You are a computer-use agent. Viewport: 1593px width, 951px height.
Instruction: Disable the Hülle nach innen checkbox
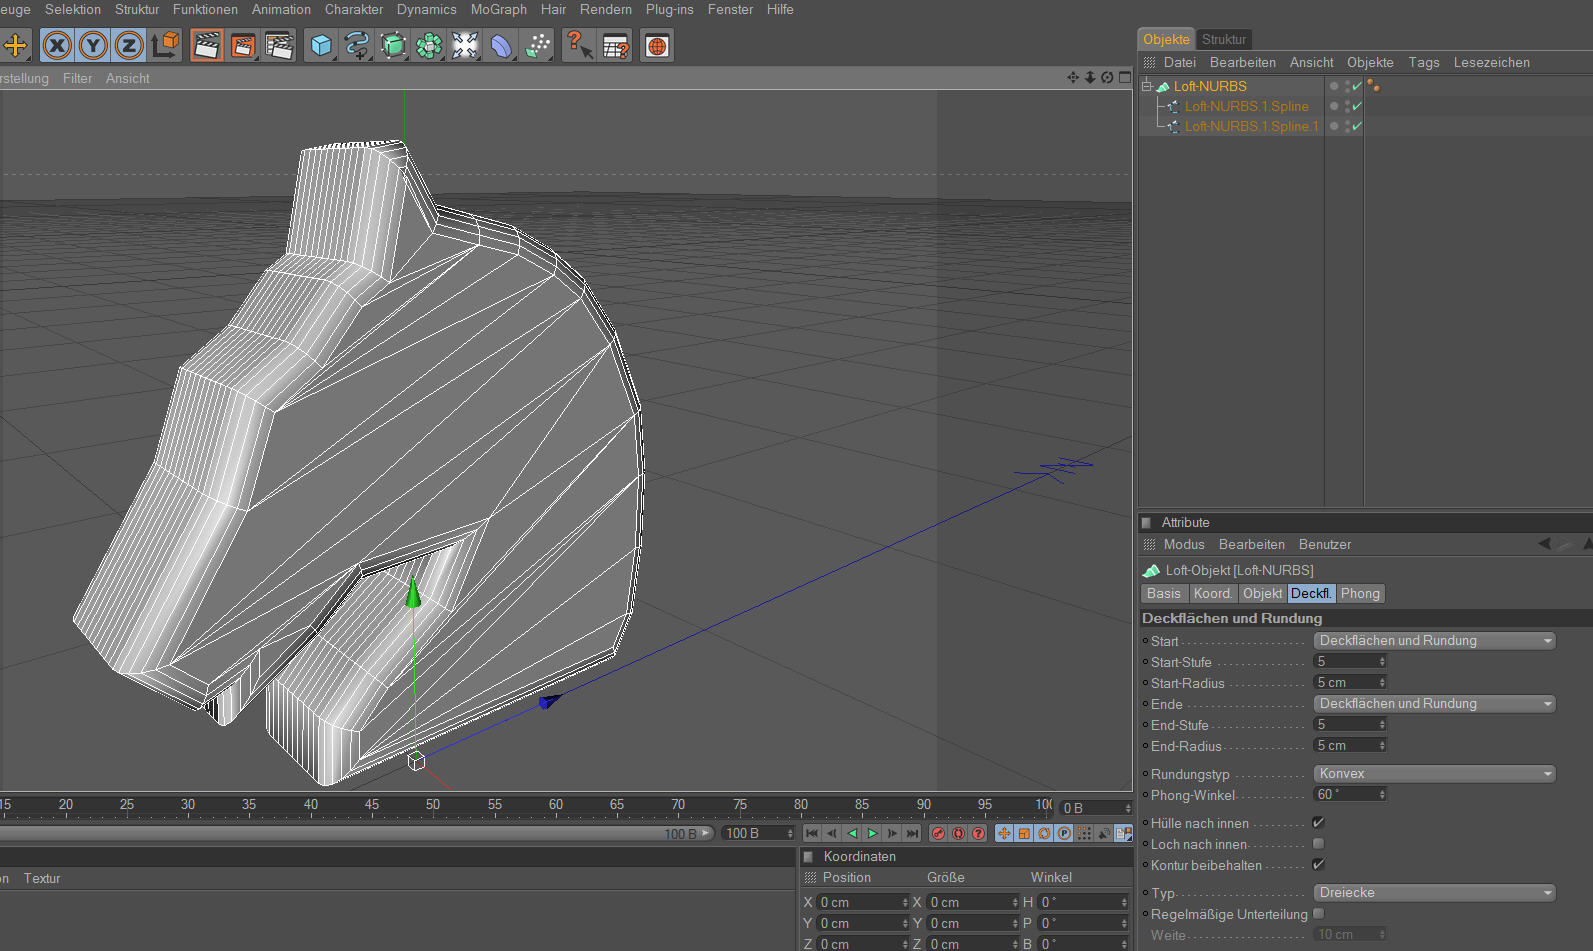point(1318,823)
